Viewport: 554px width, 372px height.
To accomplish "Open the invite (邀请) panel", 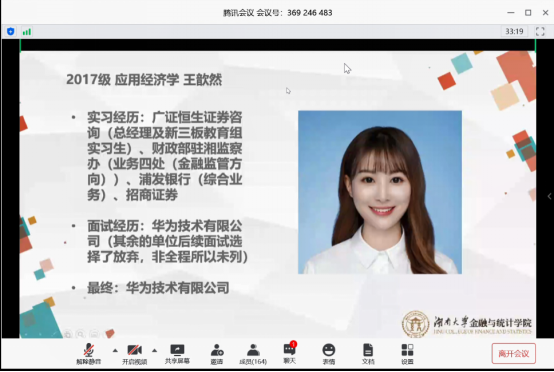I will pos(217,354).
